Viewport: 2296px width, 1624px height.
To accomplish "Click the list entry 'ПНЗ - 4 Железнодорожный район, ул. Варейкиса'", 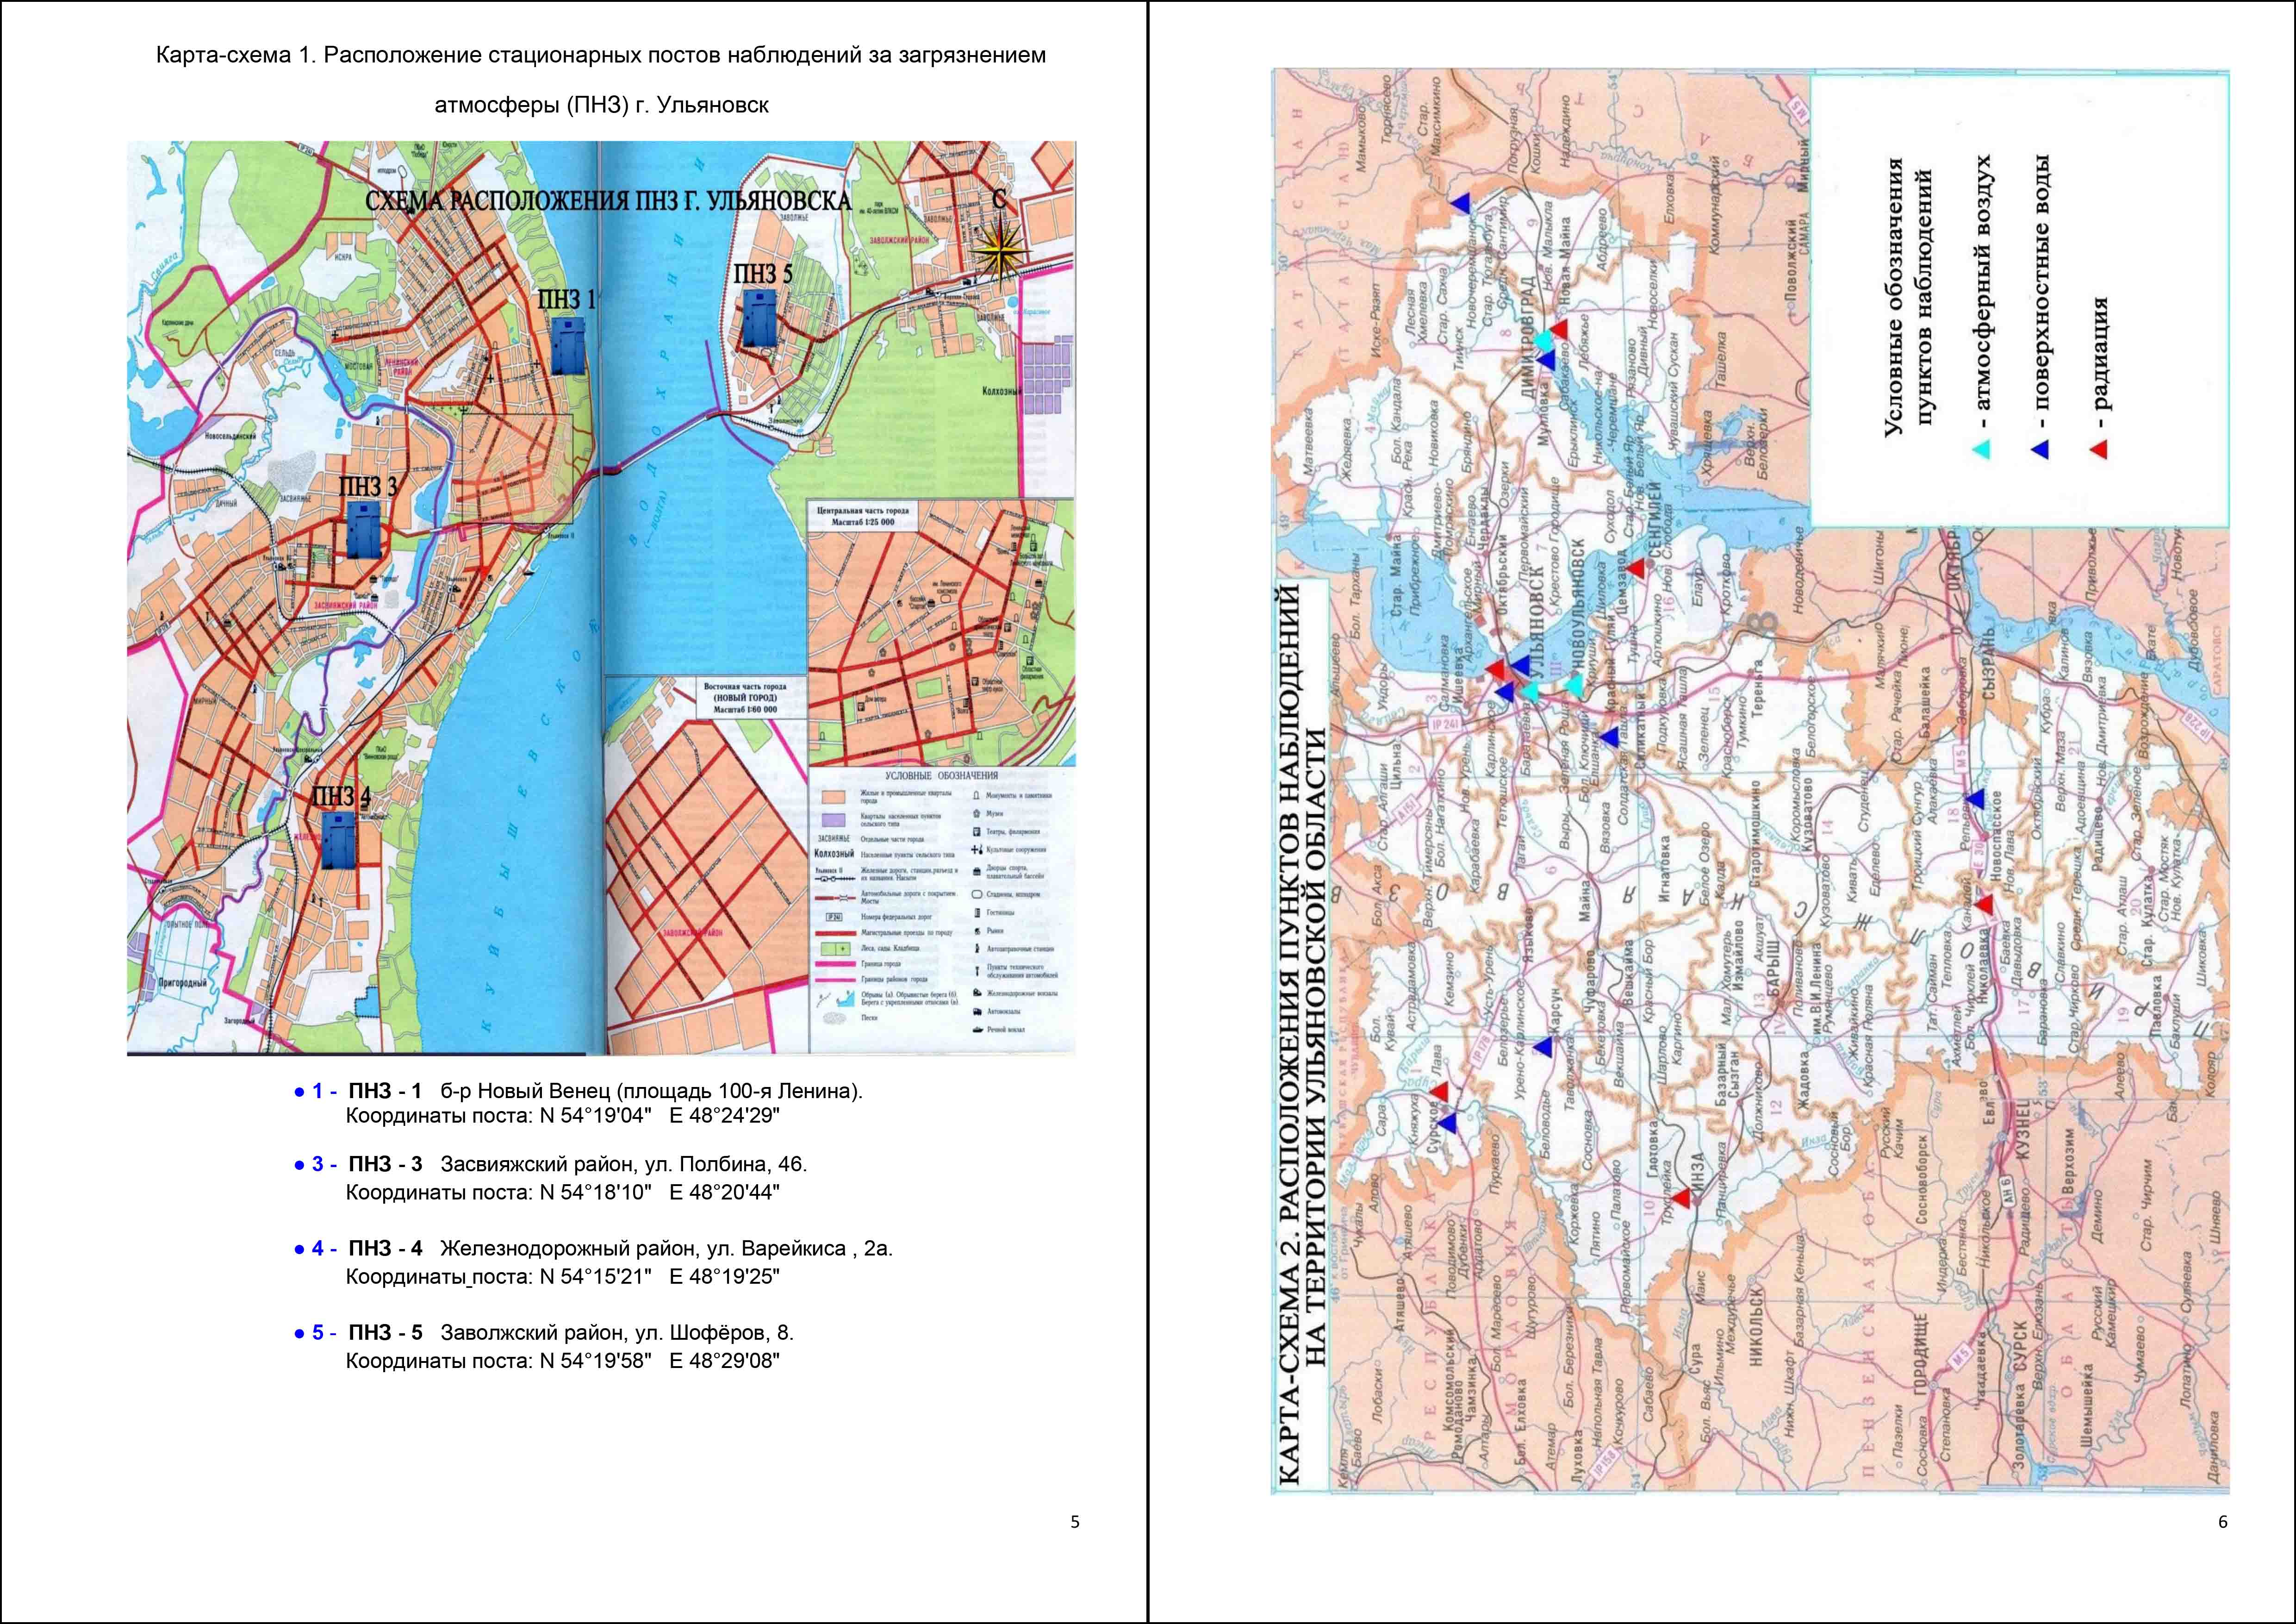I will (x=620, y=1248).
